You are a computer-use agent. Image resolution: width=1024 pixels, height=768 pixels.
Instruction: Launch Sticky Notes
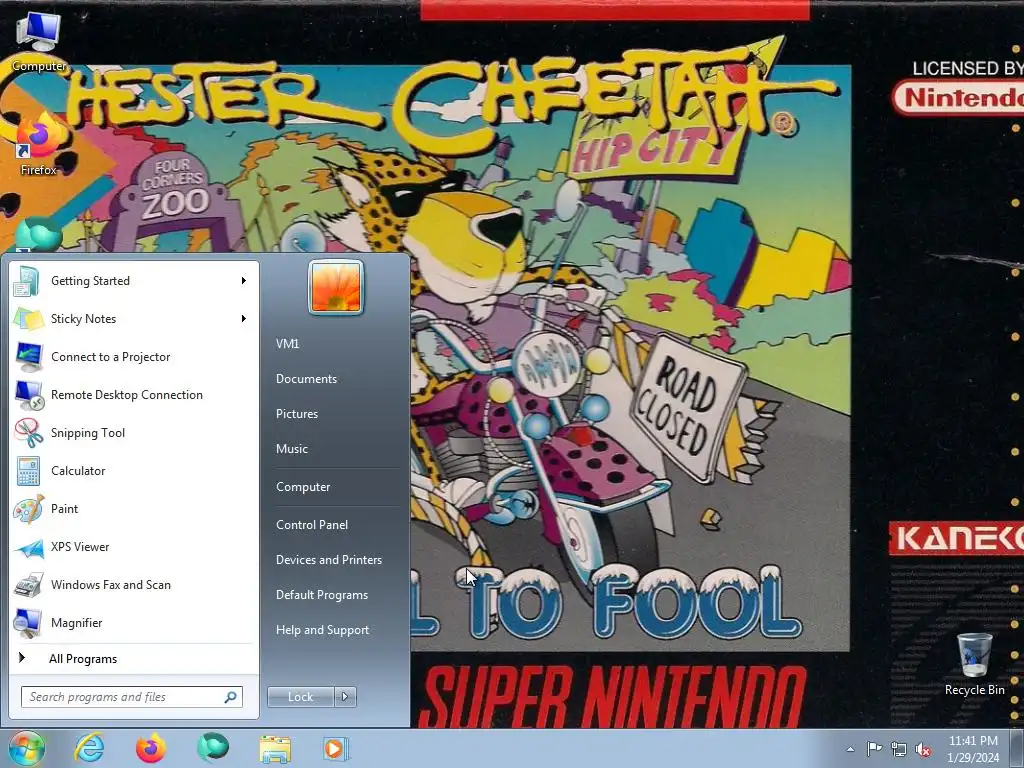pyautogui.click(x=134, y=319)
